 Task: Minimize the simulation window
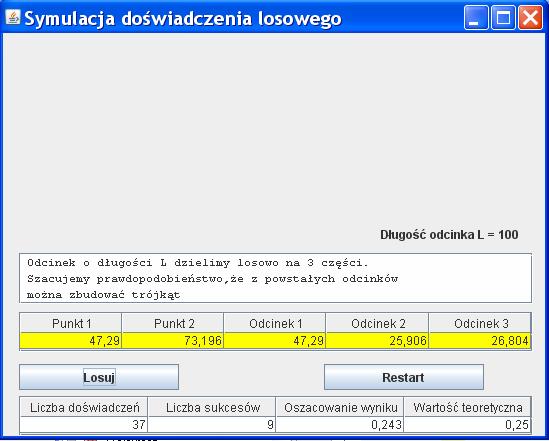point(475,17)
